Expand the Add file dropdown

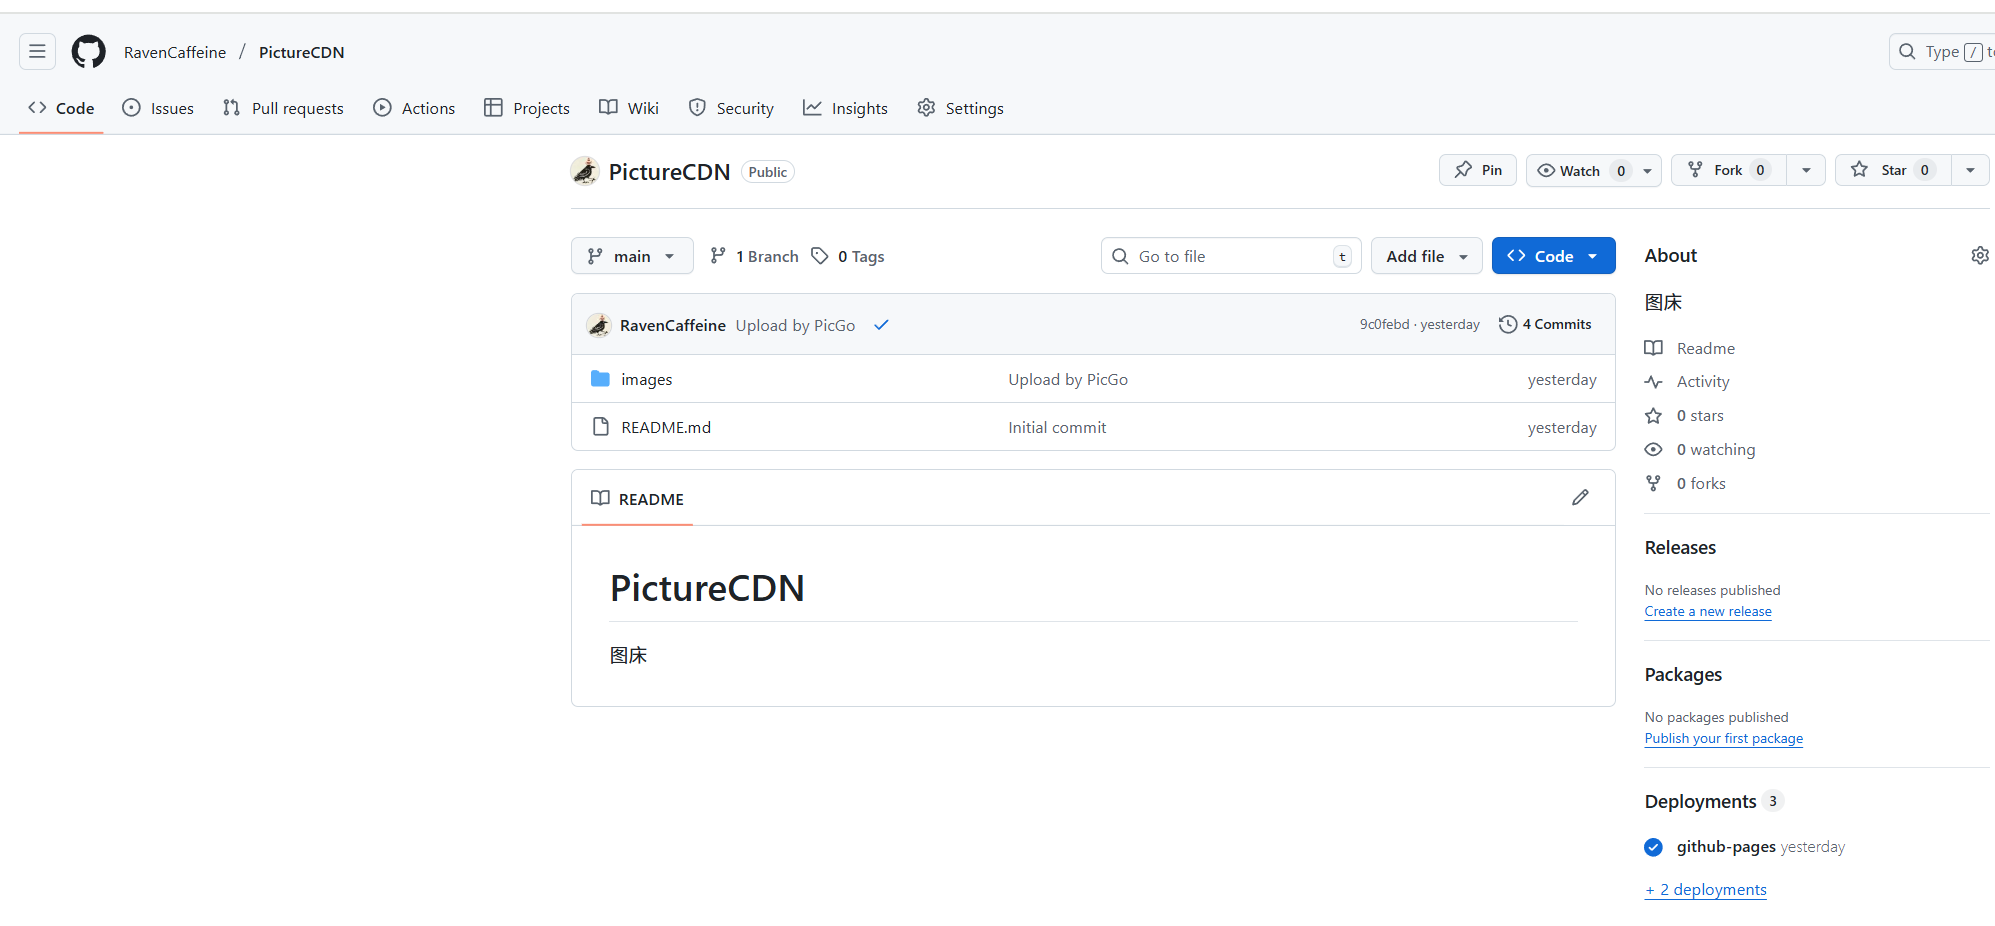tap(1426, 256)
